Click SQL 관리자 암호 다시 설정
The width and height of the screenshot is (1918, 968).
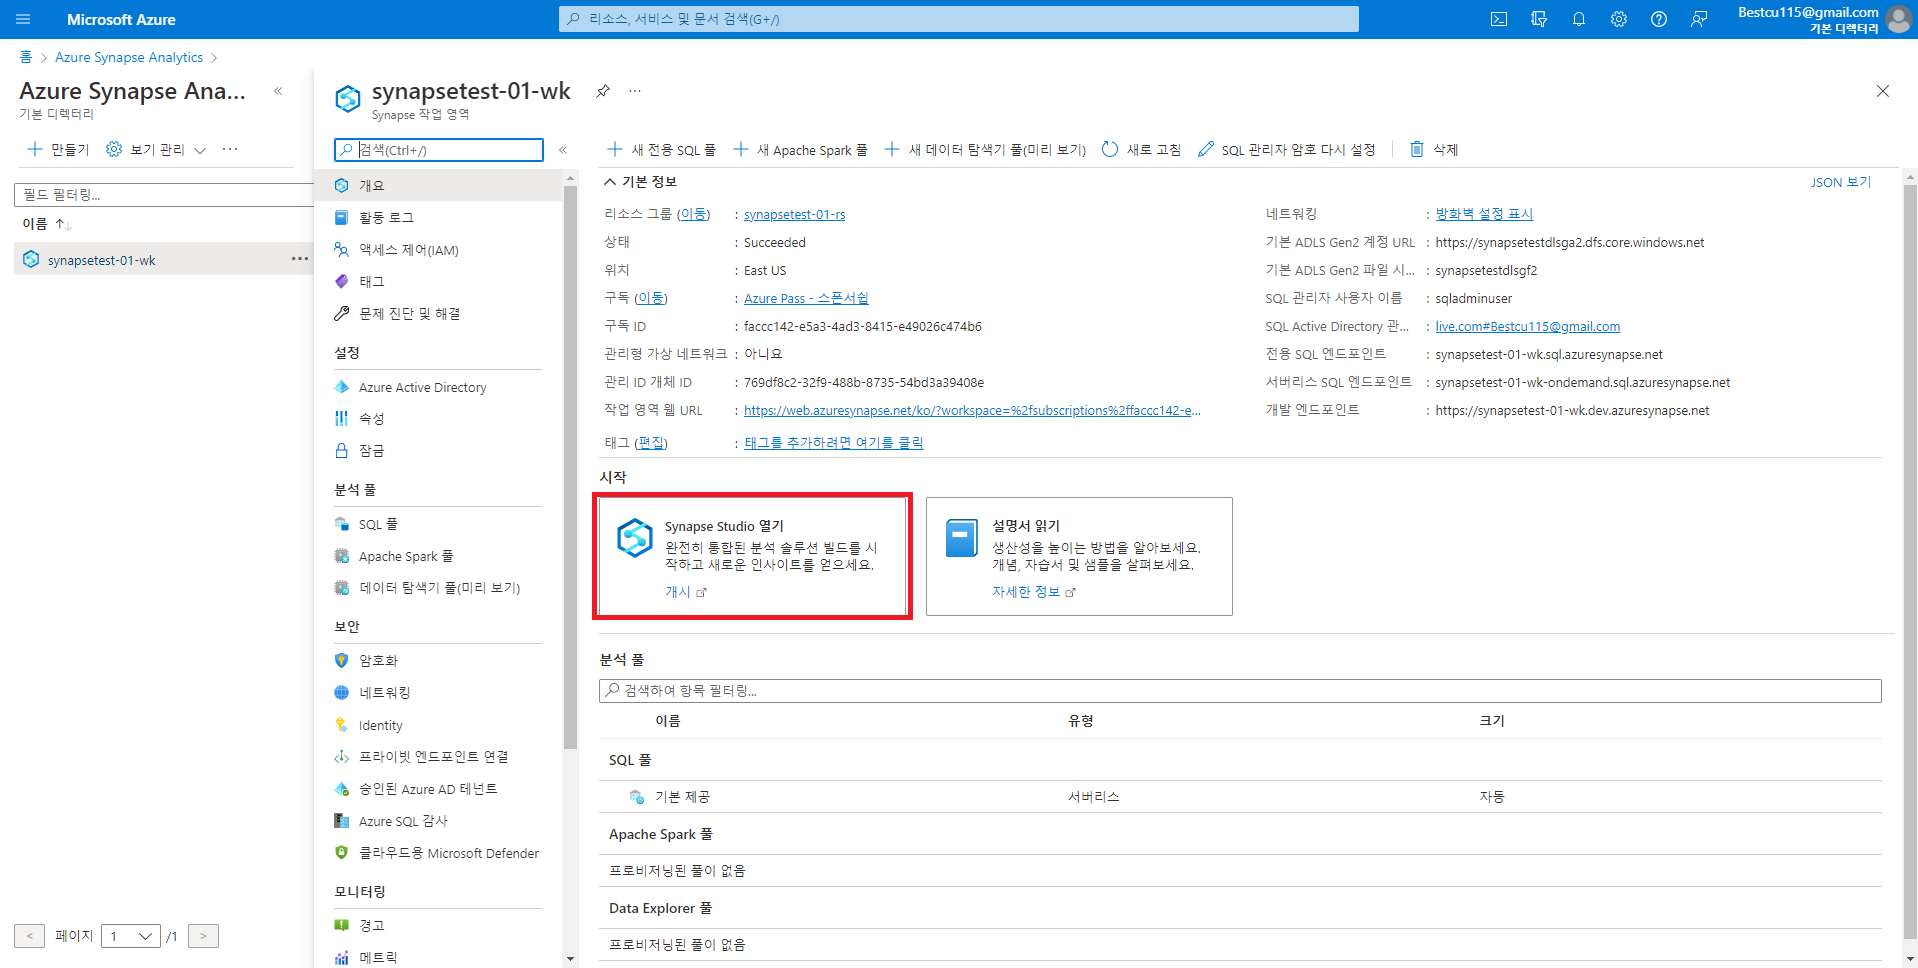point(1286,150)
